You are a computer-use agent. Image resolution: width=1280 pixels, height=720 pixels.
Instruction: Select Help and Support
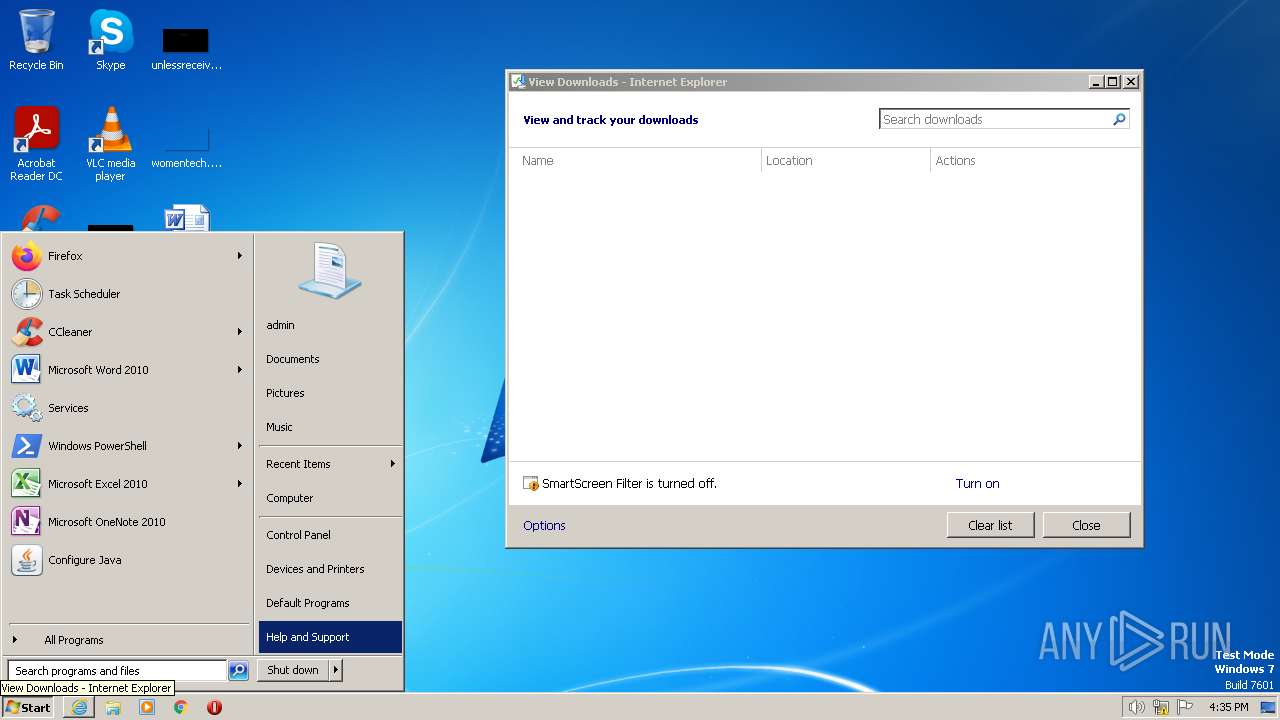coord(330,637)
